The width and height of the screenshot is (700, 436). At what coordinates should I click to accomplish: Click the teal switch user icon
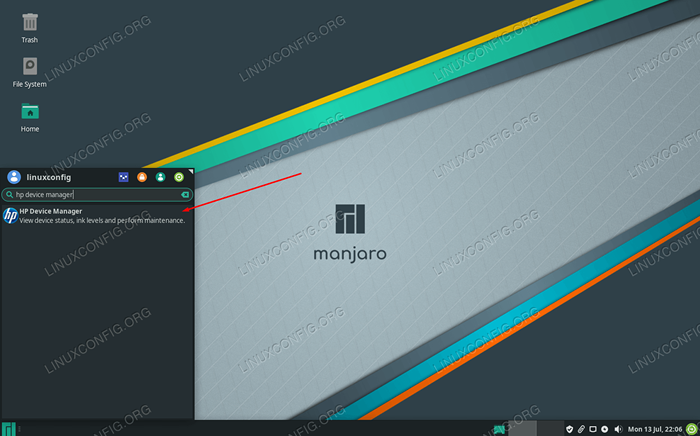[160, 177]
